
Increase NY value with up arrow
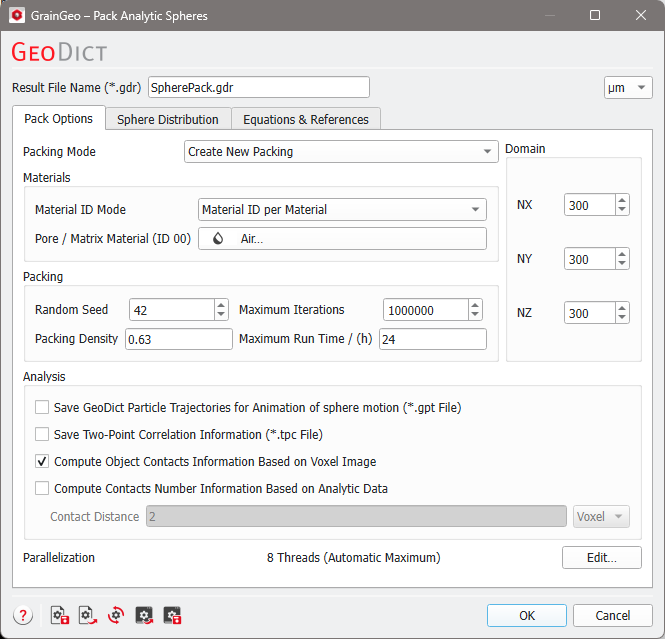coord(622,254)
